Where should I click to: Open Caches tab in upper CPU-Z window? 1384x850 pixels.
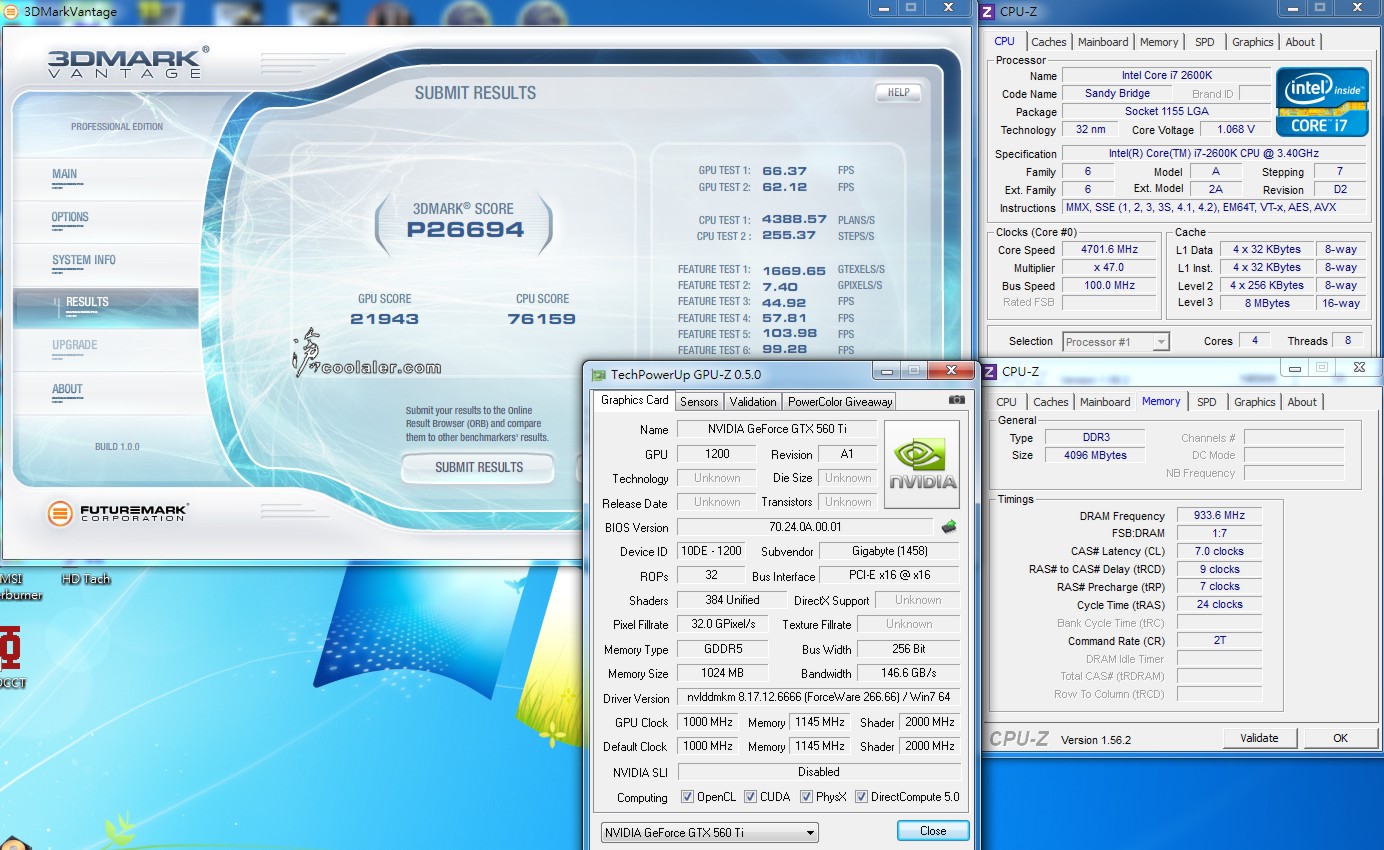tap(1049, 42)
